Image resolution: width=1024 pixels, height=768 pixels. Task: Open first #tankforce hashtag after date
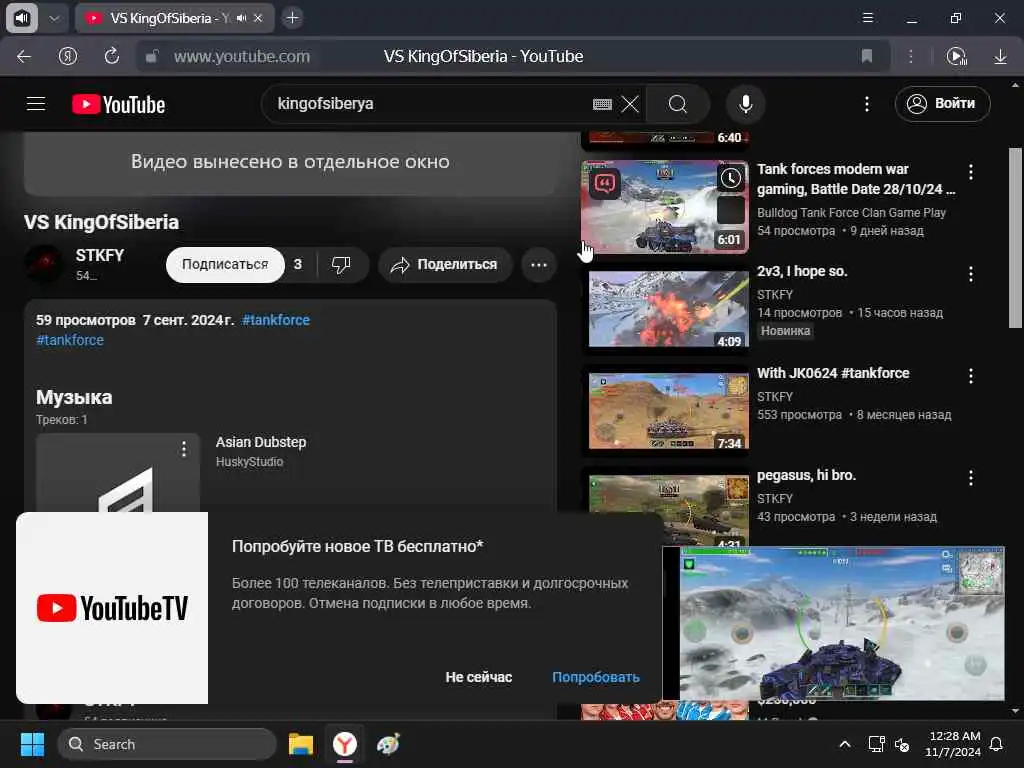[276, 320]
